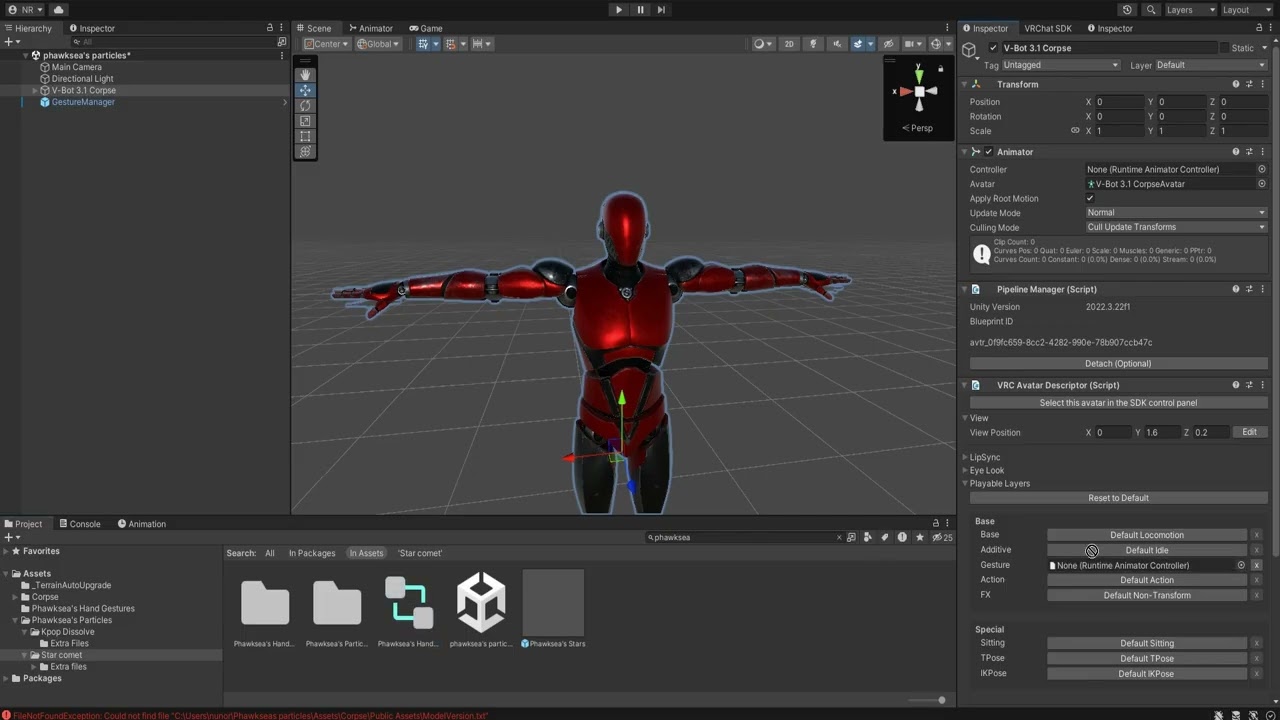Click Default Sitting button

click(x=1147, y=643)
